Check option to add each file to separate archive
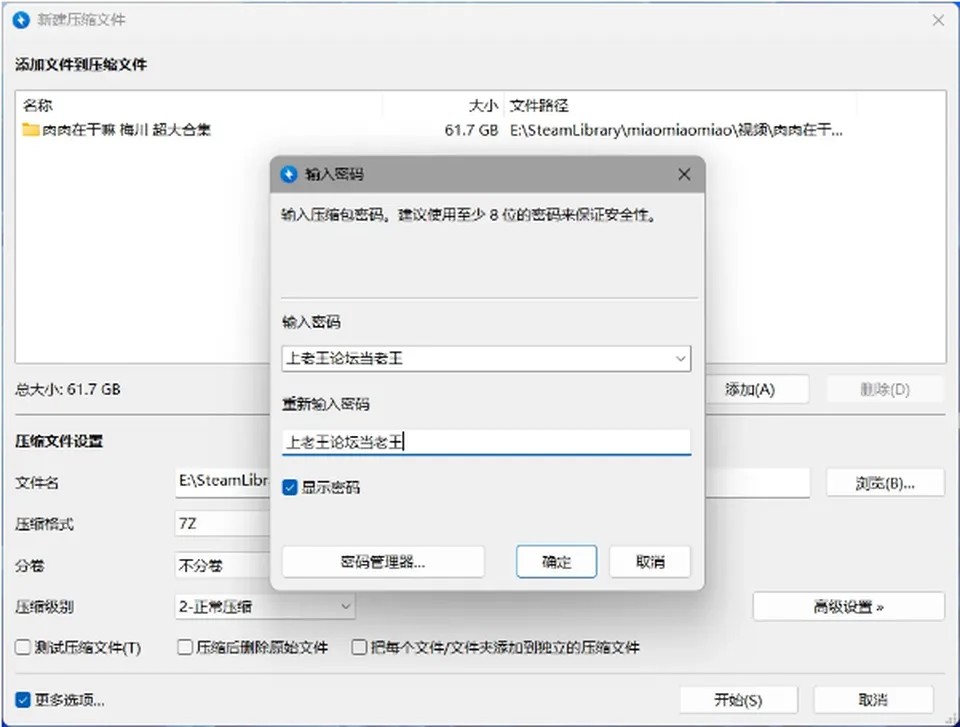The image size is (960, 727). point(359,647)
